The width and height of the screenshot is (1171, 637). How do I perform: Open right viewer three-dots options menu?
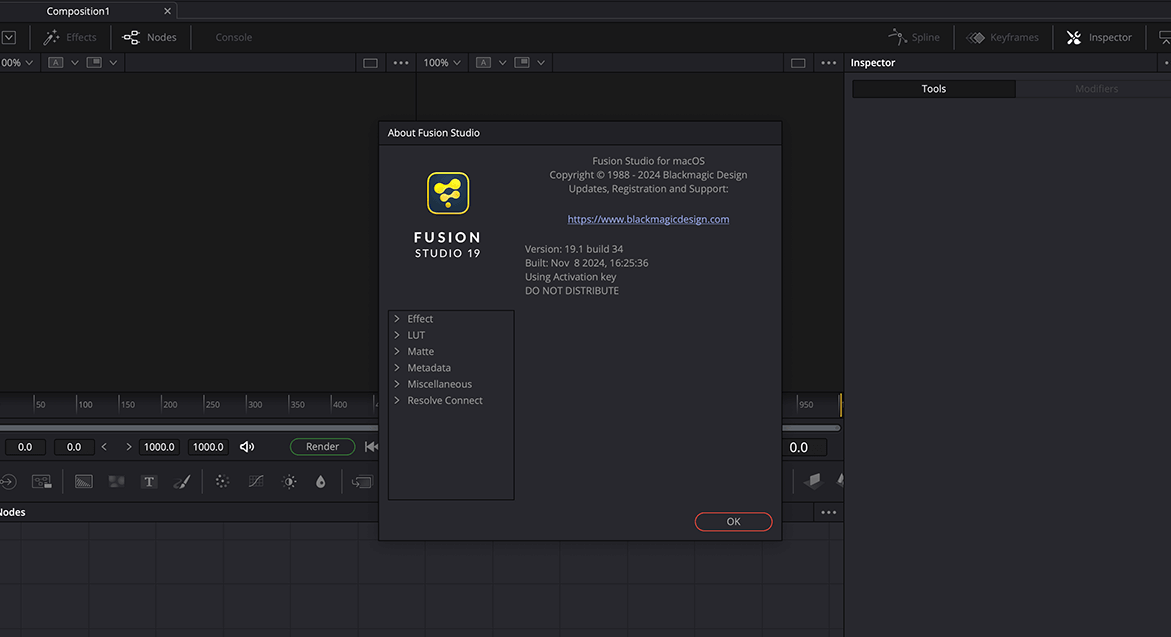tap(829, 63)
